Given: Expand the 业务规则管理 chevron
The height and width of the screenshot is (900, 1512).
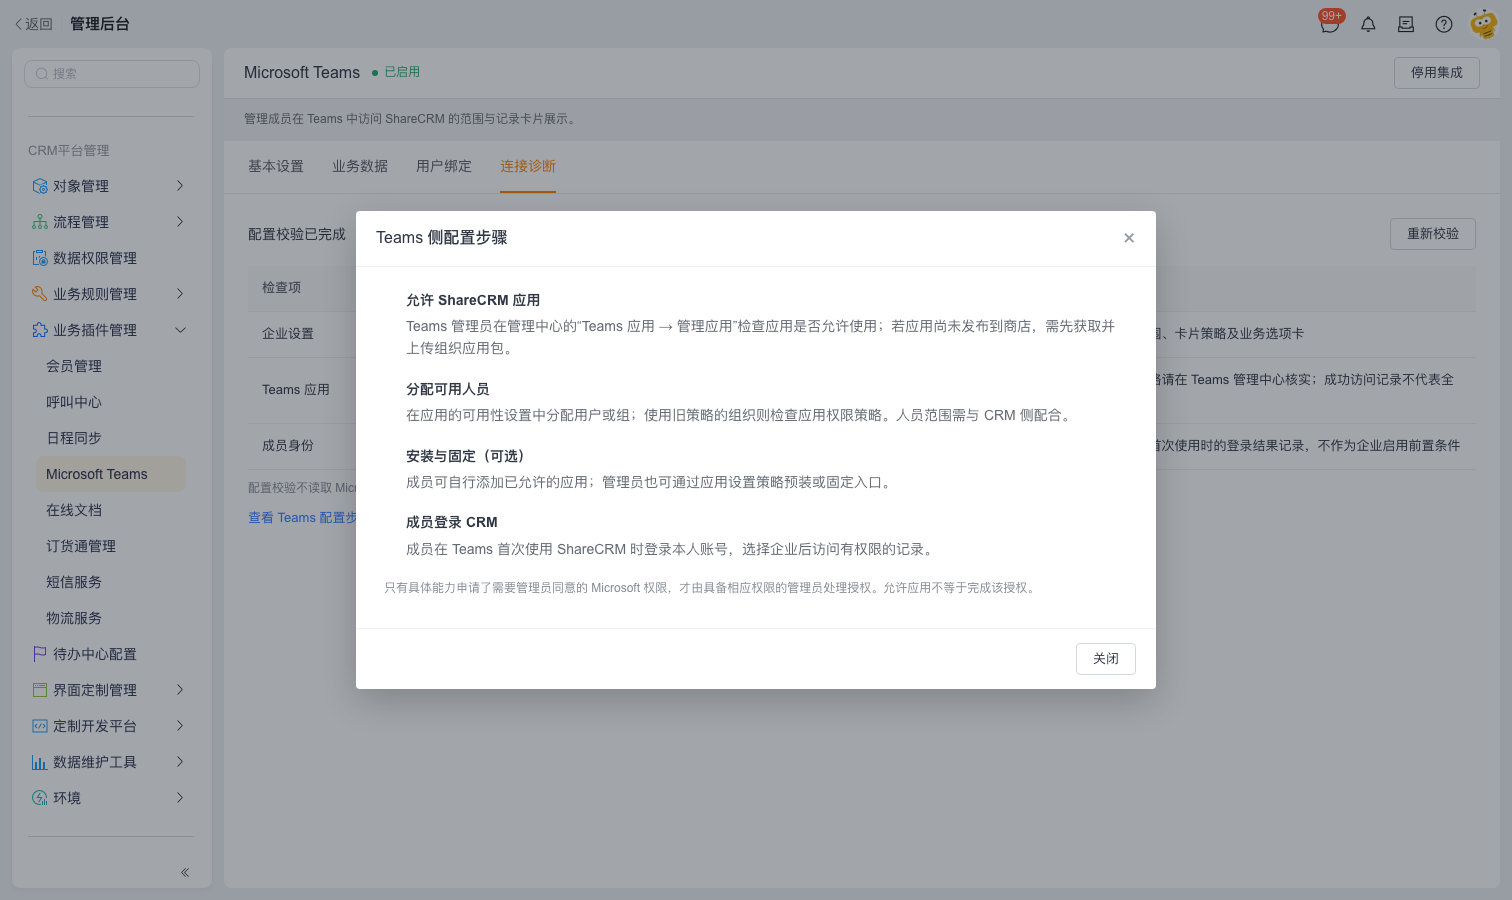Looking at the screenshot, I should coord(180,294).
